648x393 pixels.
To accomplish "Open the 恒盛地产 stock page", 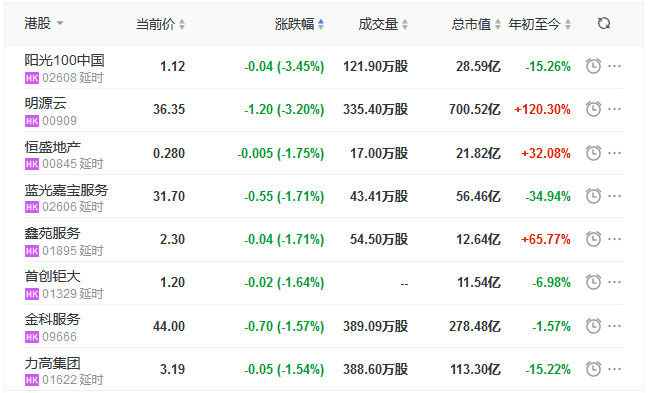I will (52, 147).
